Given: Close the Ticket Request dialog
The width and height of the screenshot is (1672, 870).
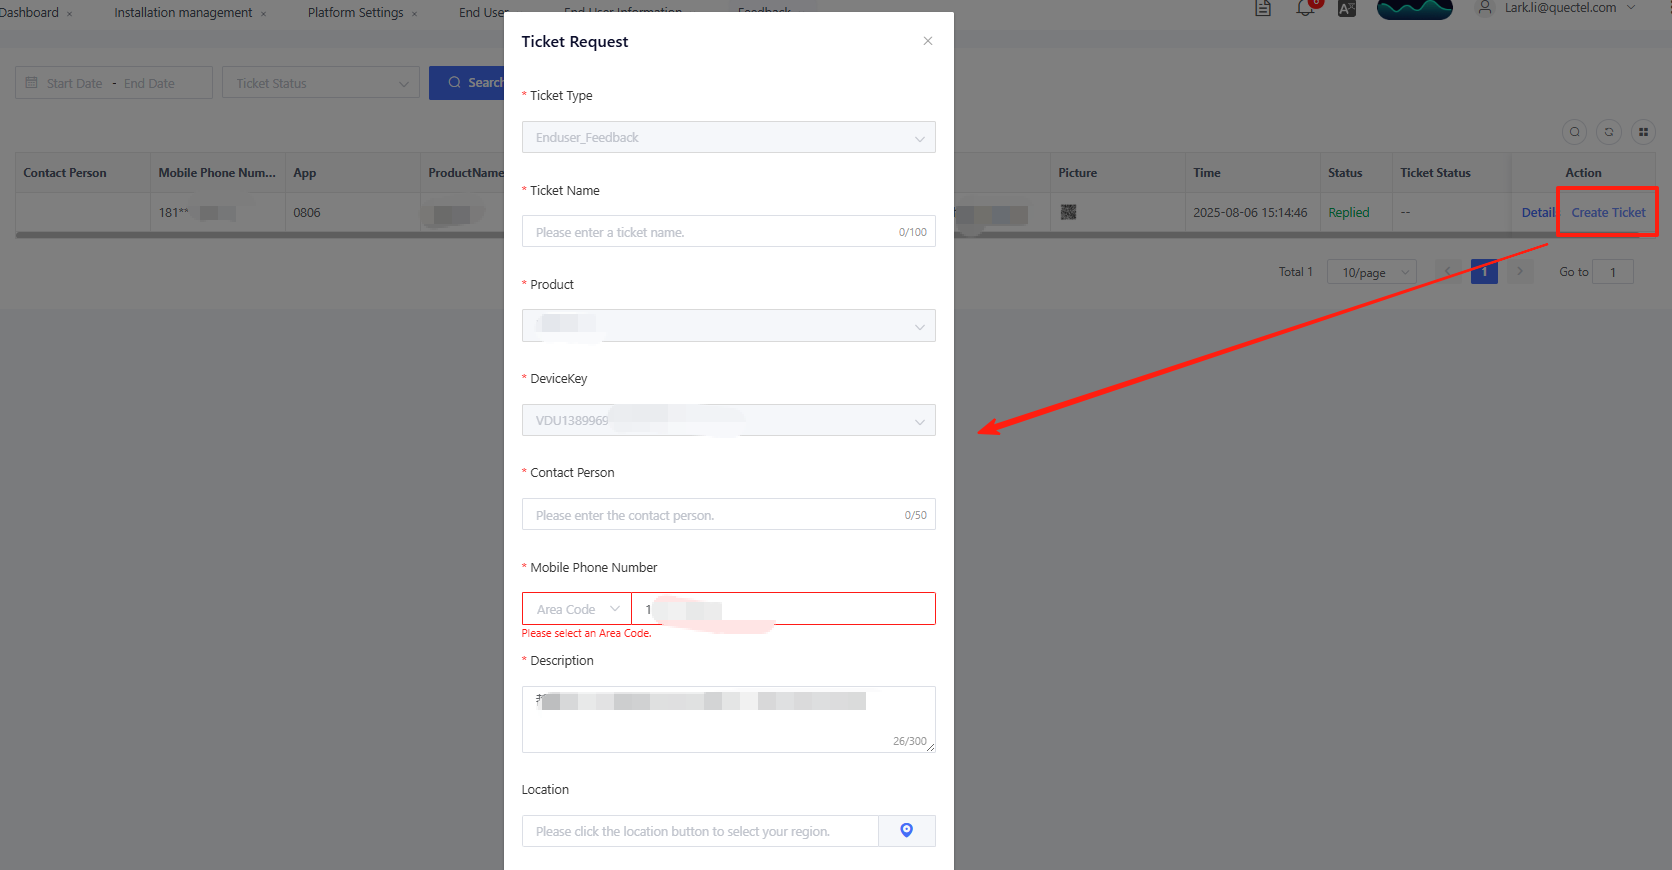Looking at the screenshot, I should (x=928, y=41).
